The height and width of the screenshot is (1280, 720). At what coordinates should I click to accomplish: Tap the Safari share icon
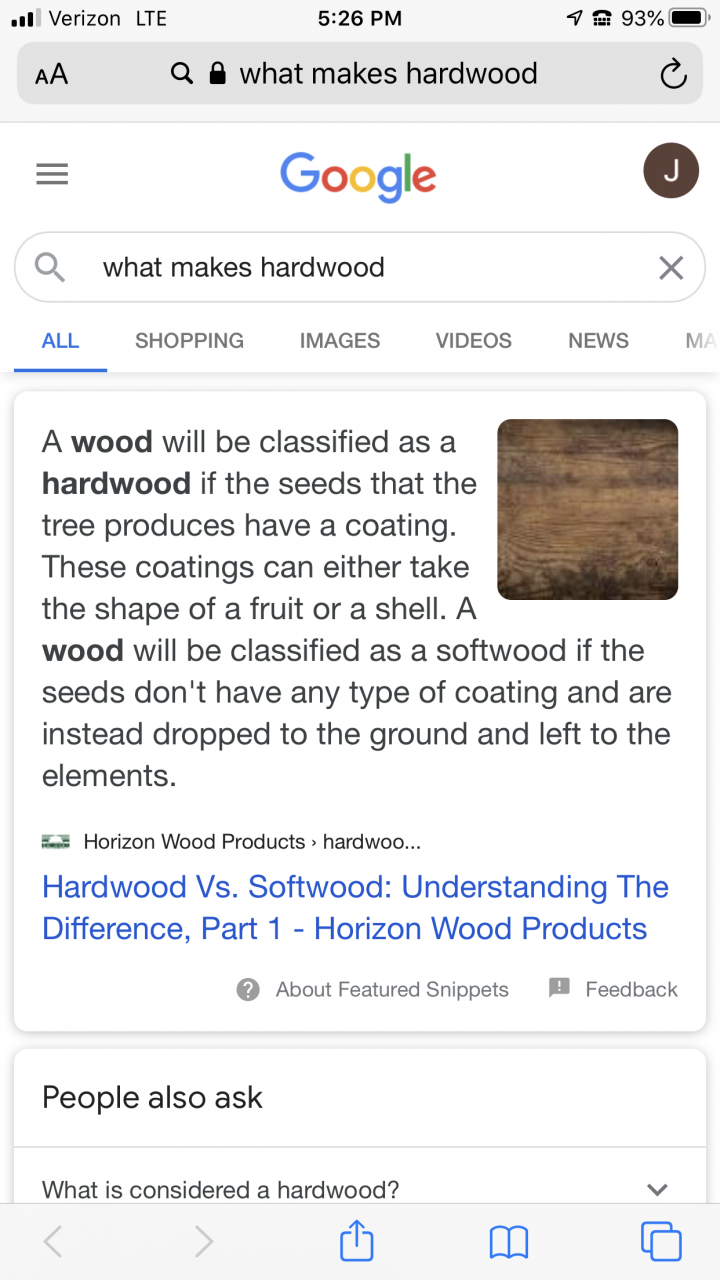click(357, 1240)
